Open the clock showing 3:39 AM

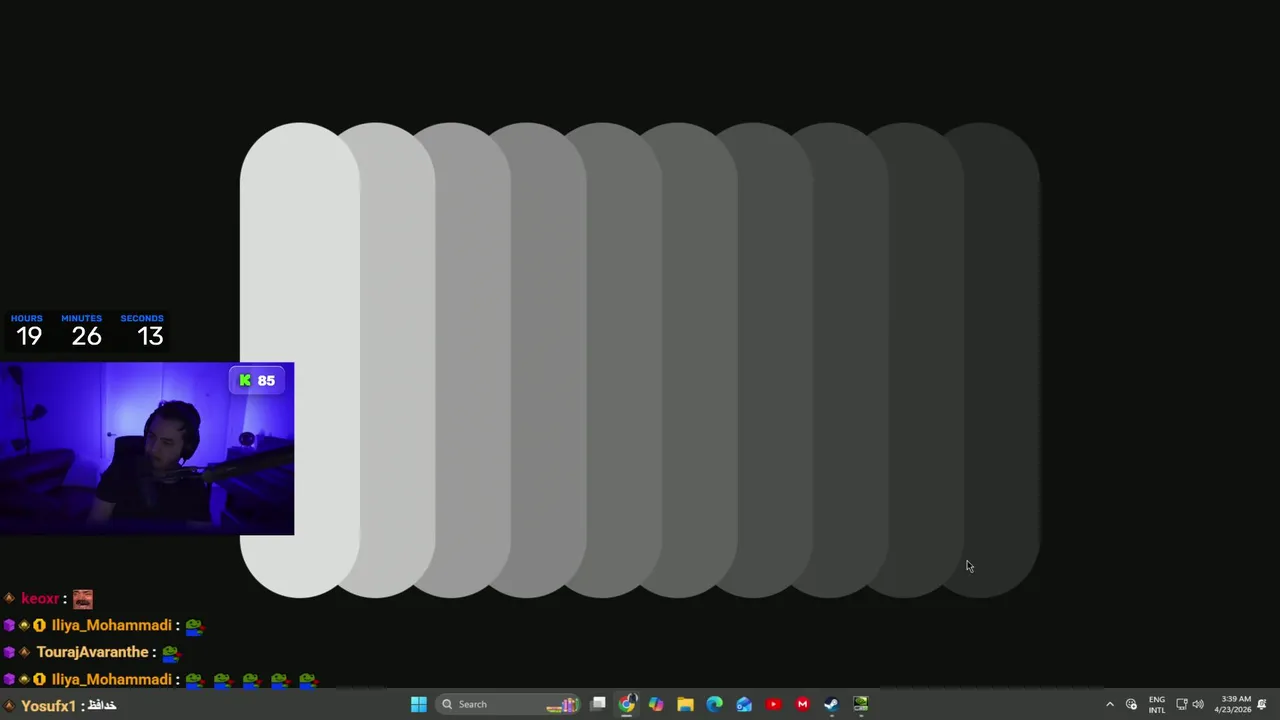(1233, 704)
